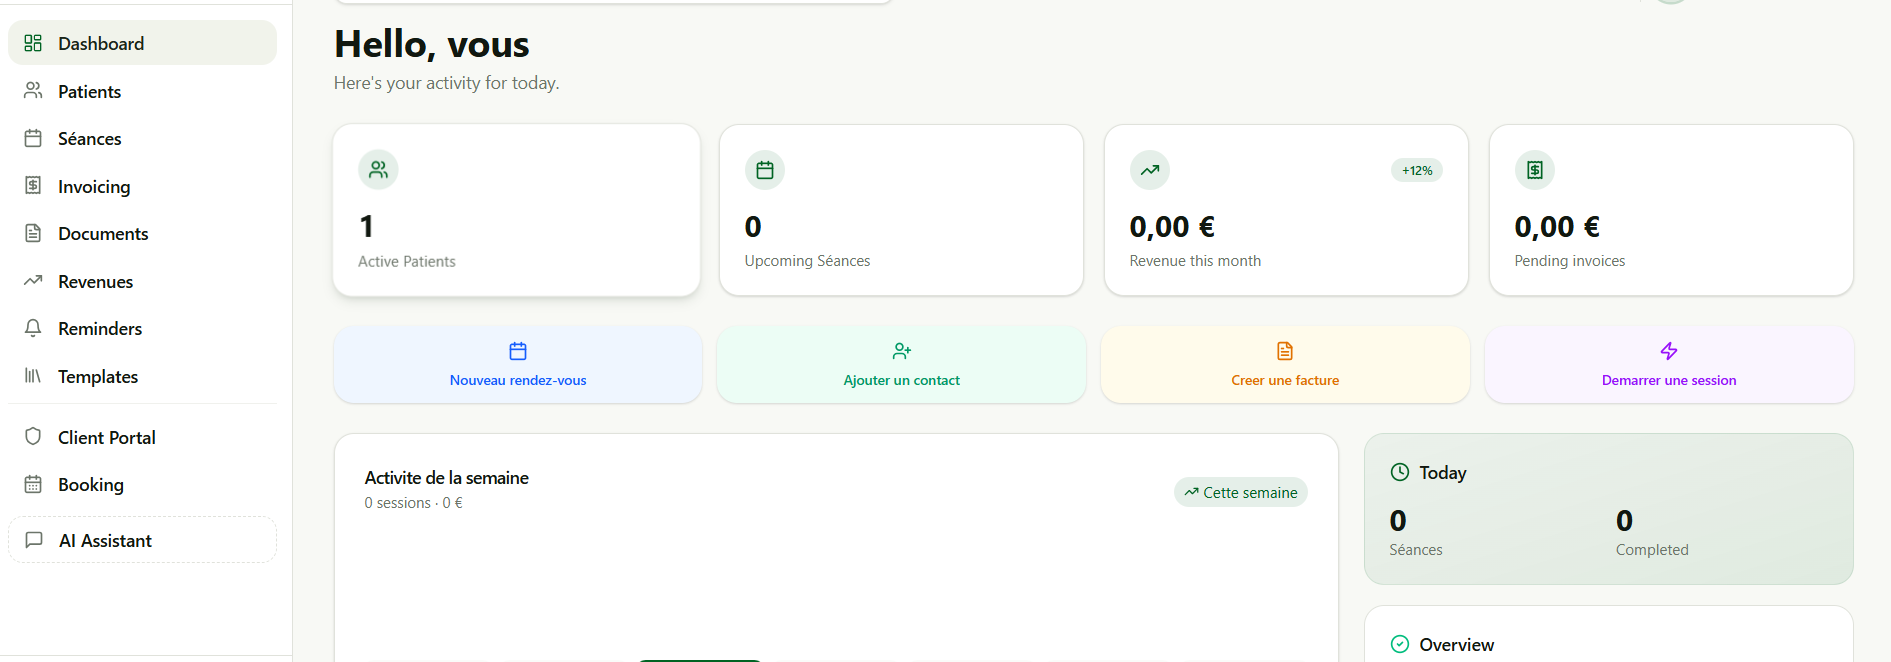Open the Pending invoices card
The width and height of the screenshot is (1891, 662).
(x=1669, y=210)
